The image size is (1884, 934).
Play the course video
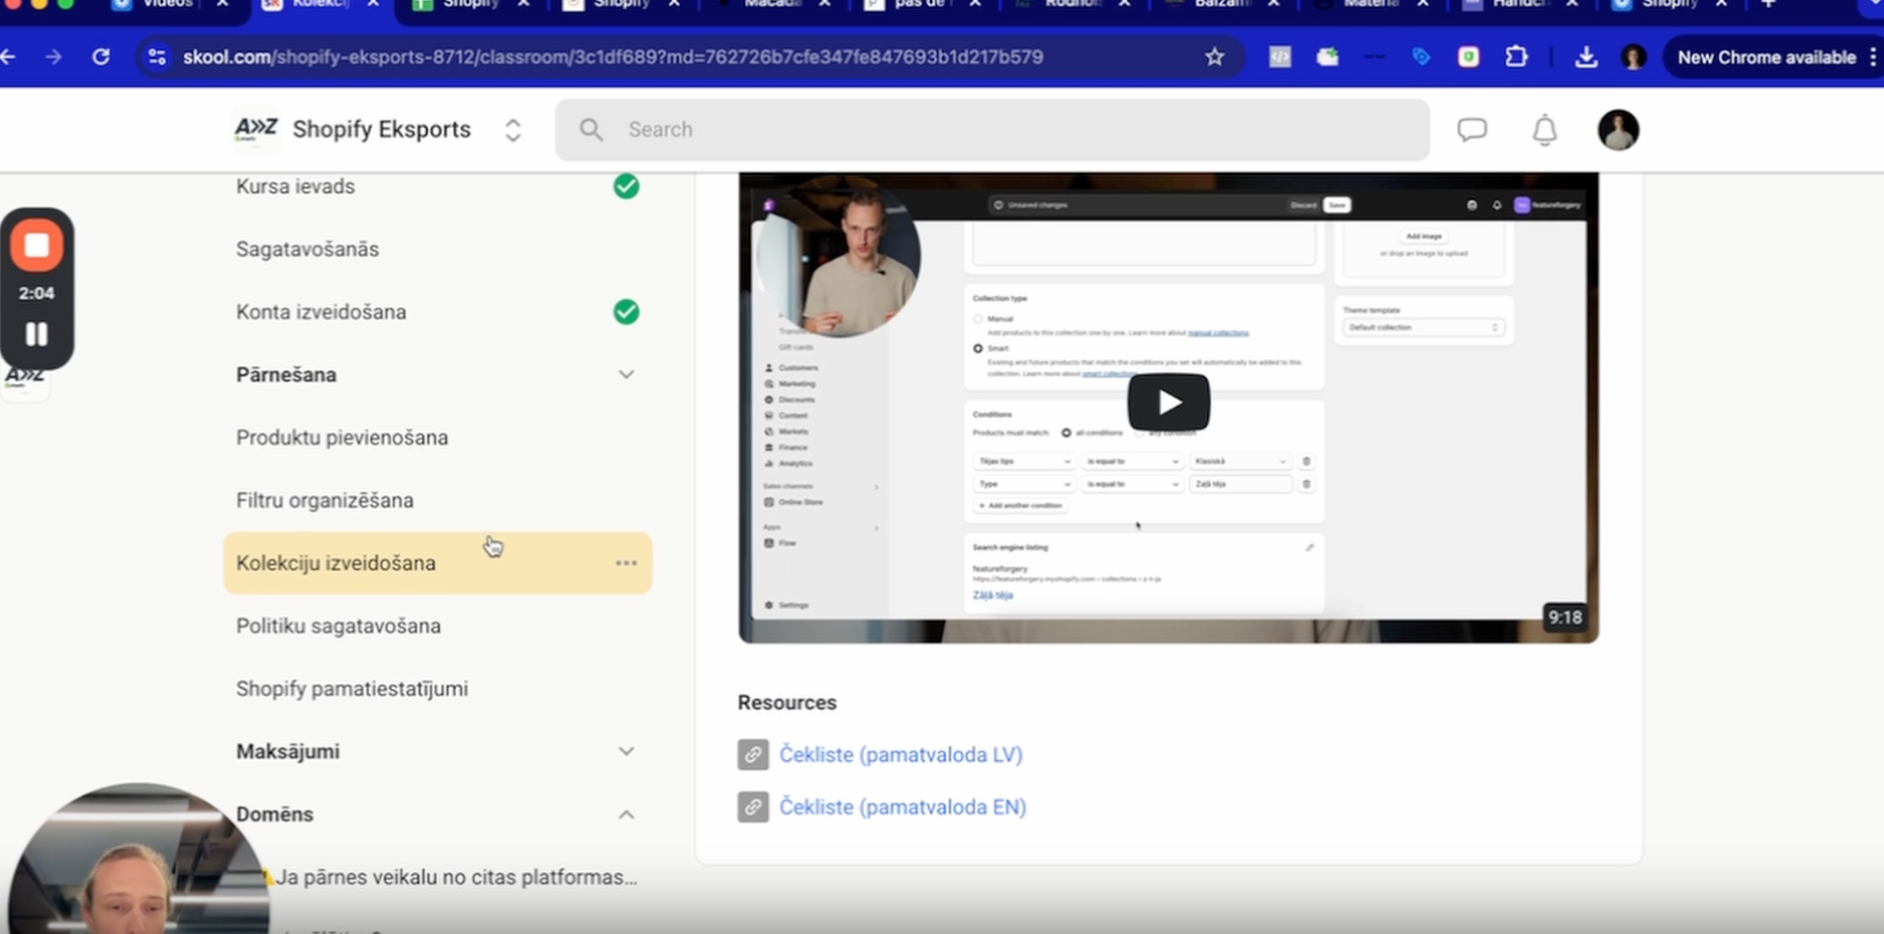point(1167,401)
